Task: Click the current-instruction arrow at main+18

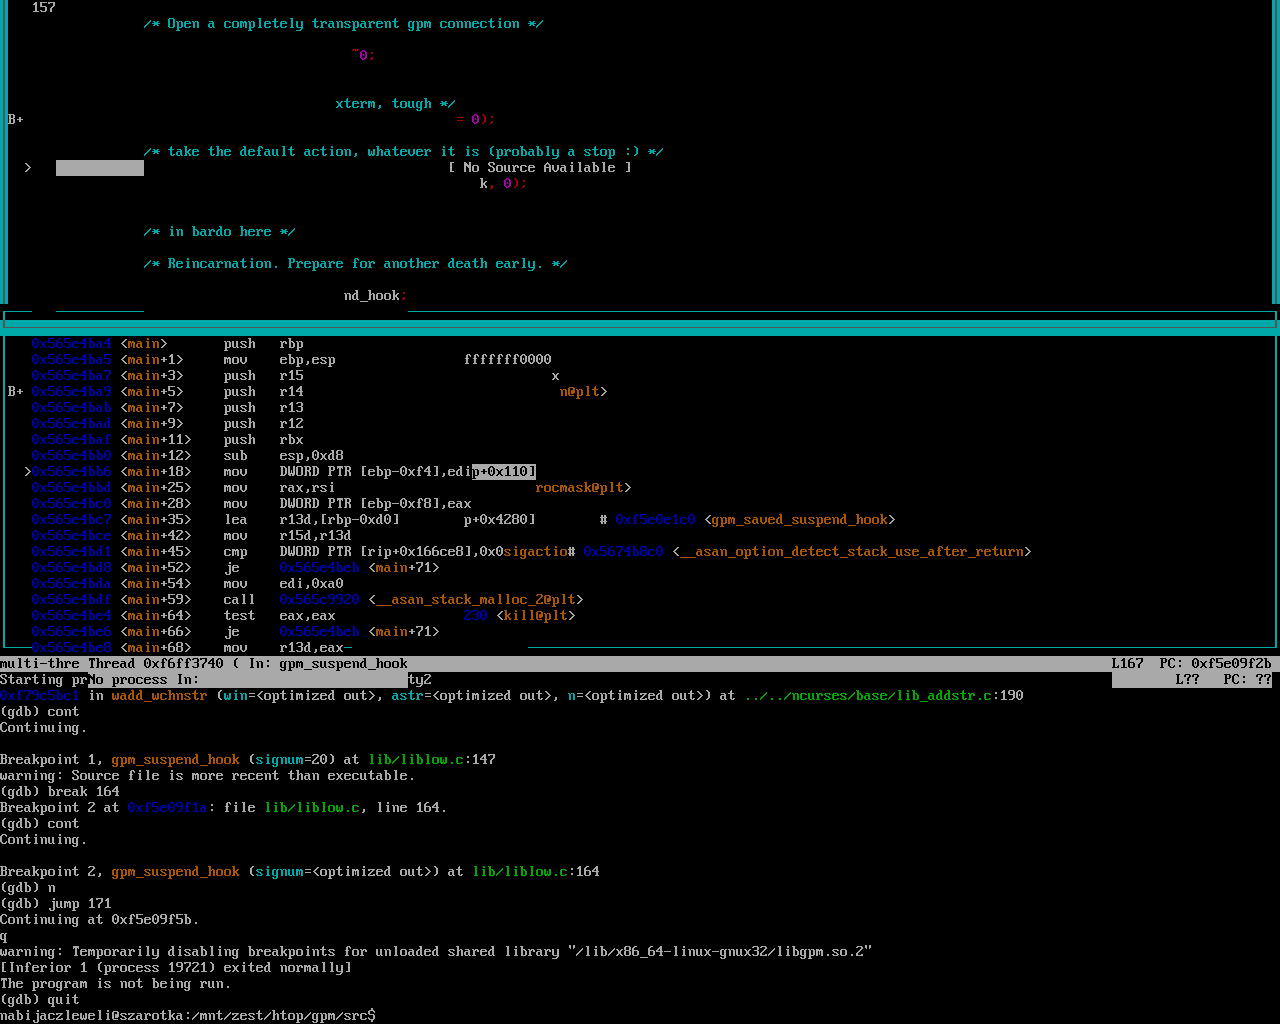Action: pos(28,472)
